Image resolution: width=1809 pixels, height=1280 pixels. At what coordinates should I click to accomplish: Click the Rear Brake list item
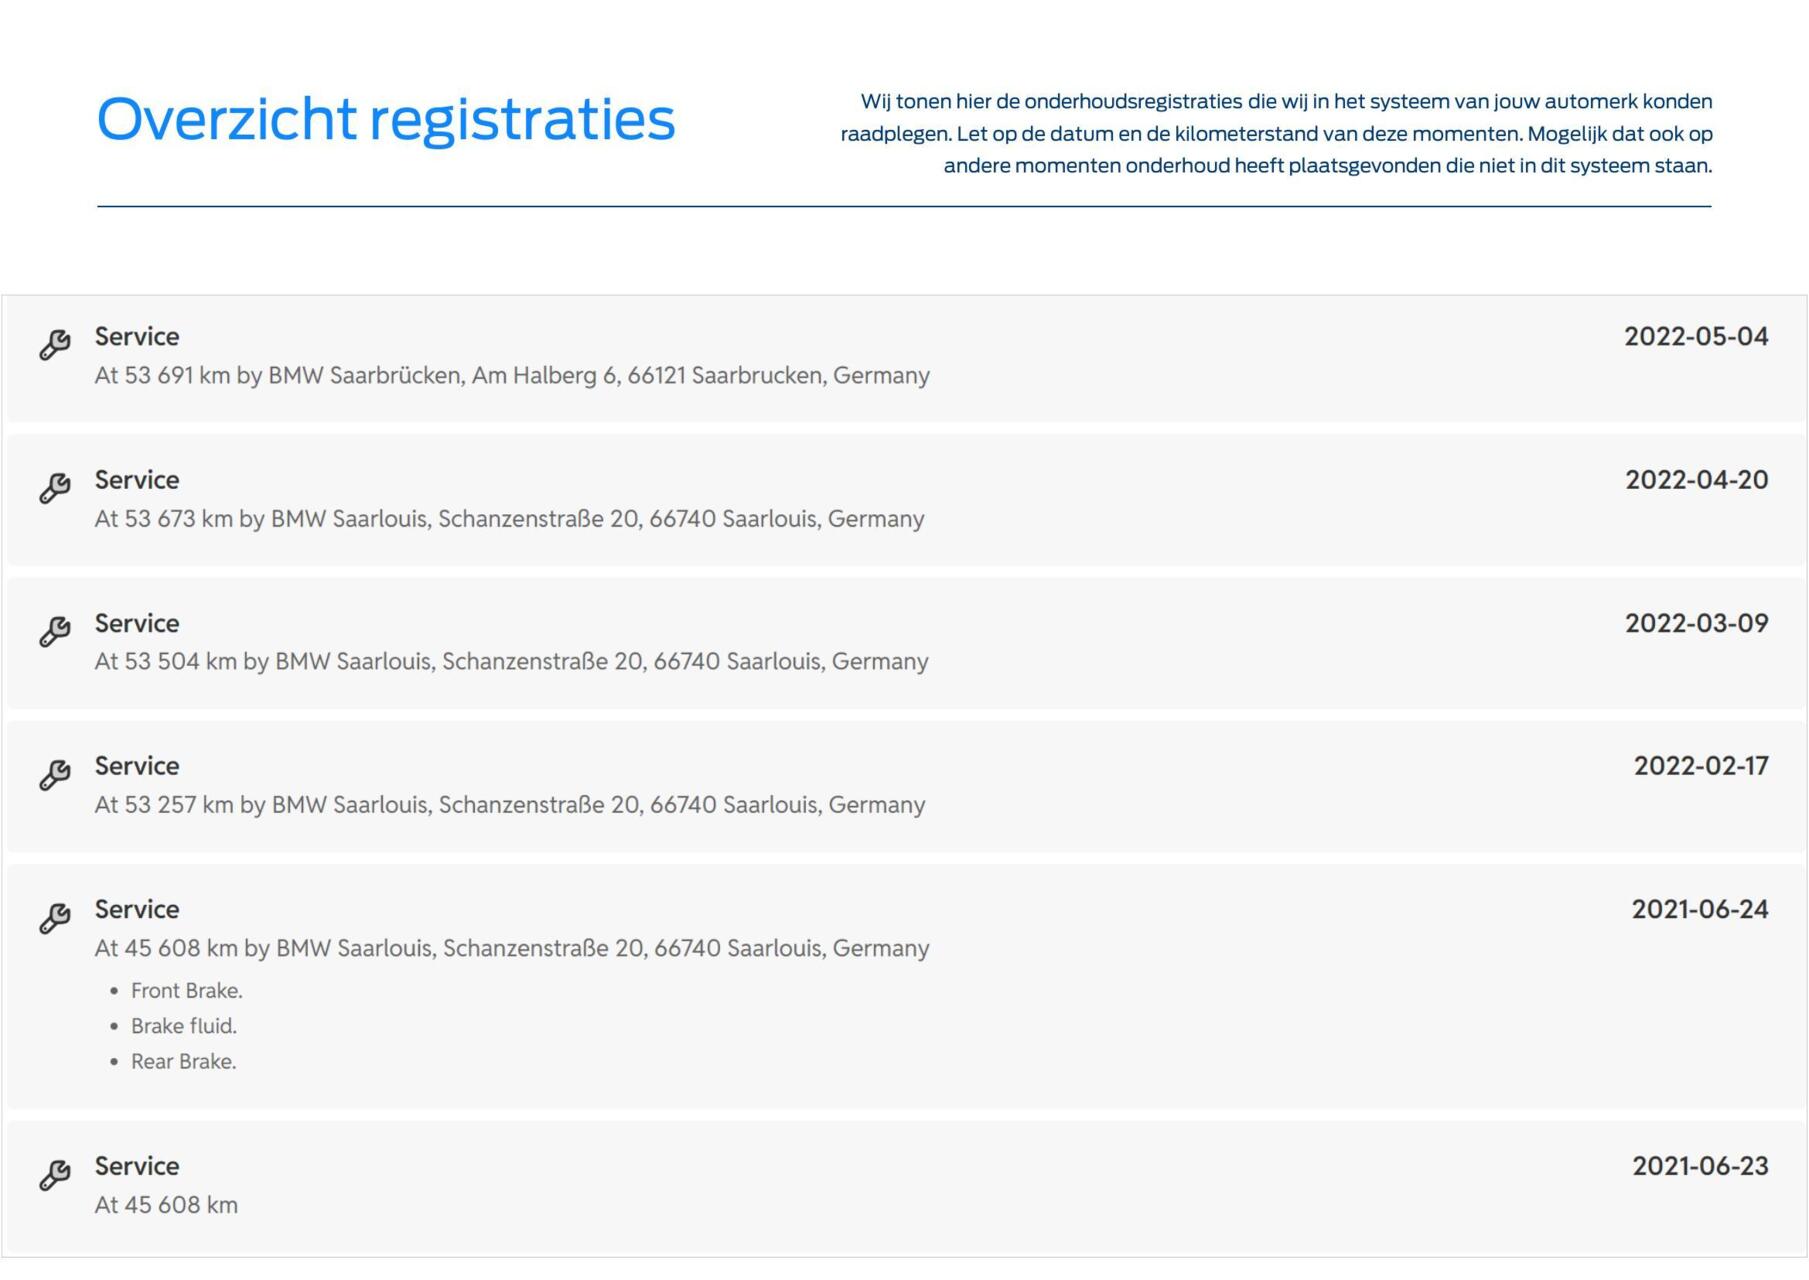click(x=184, y=1062)
